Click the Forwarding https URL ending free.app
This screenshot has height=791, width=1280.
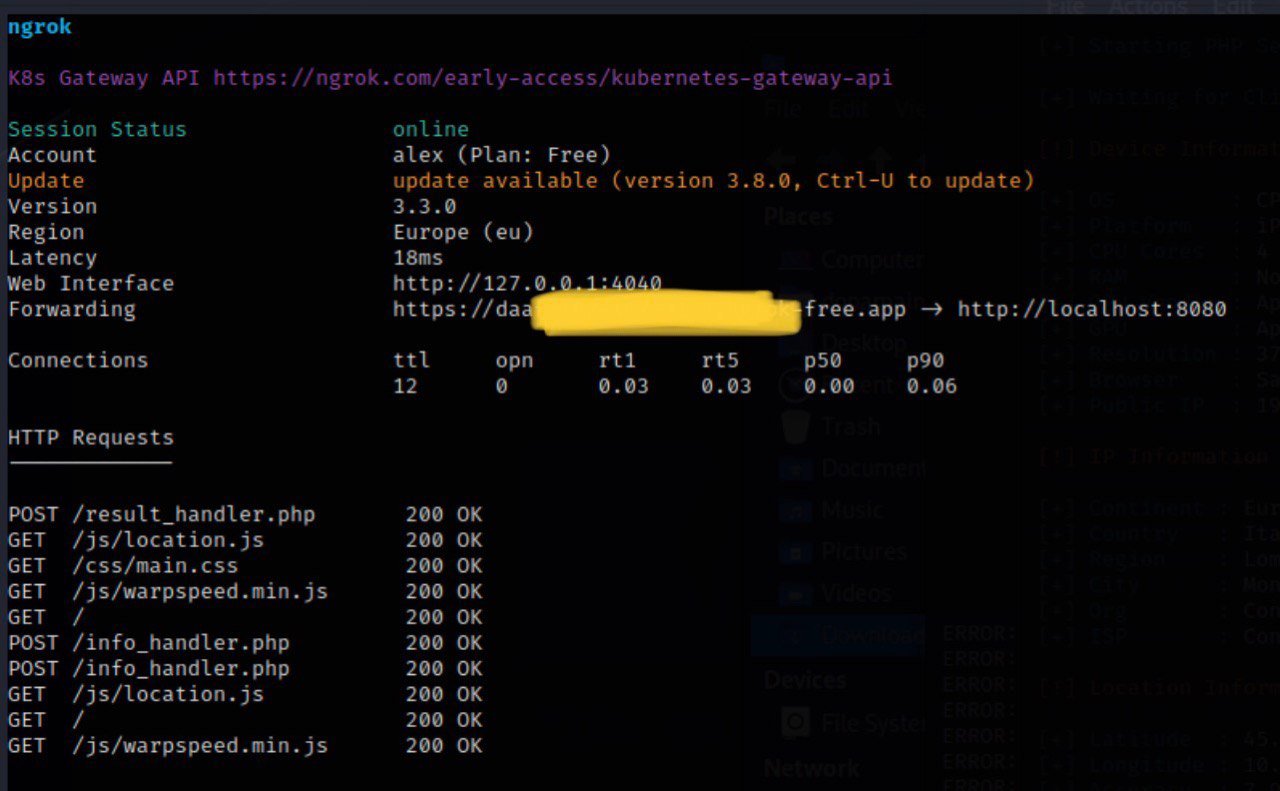pyautogui.click(x=649, y=309)
